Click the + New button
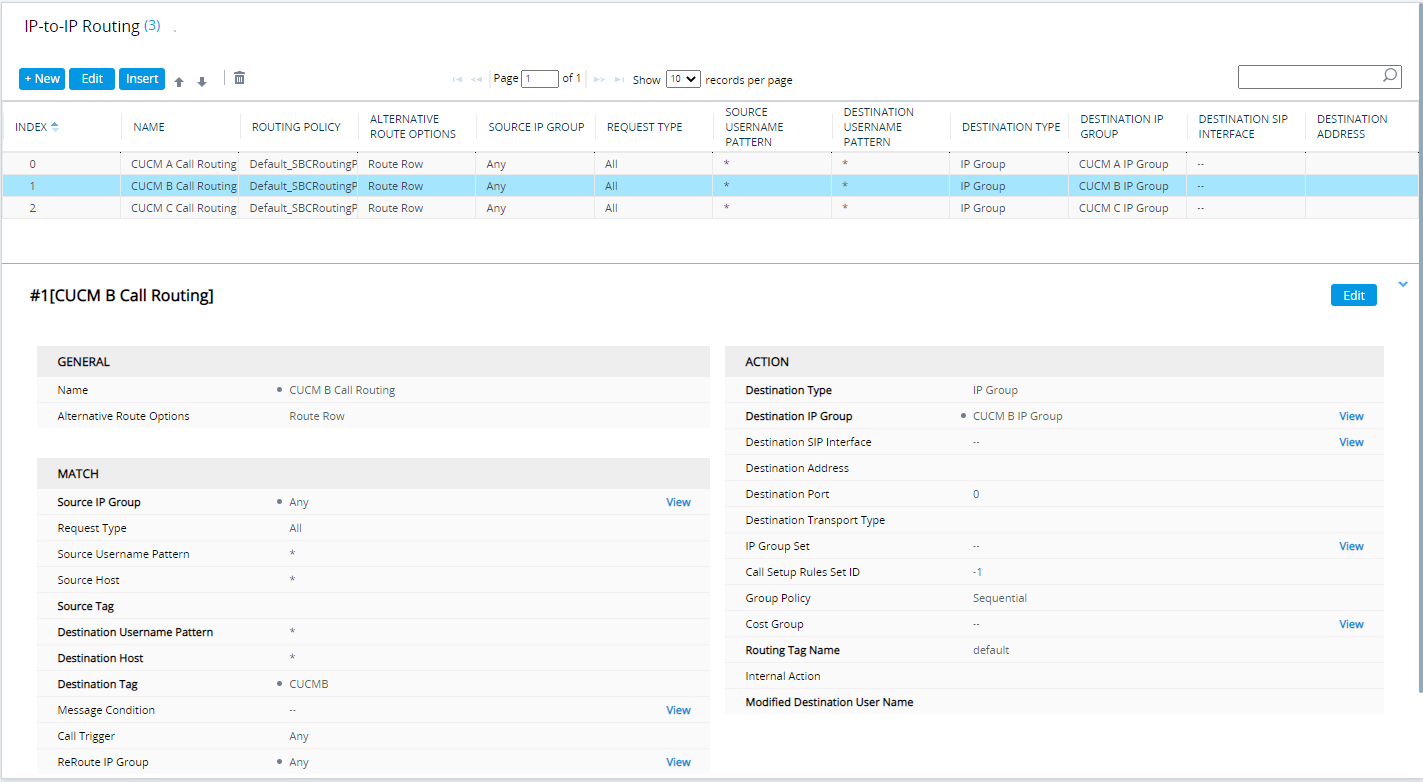This screenshot has height=782, width=1423. 42,79
